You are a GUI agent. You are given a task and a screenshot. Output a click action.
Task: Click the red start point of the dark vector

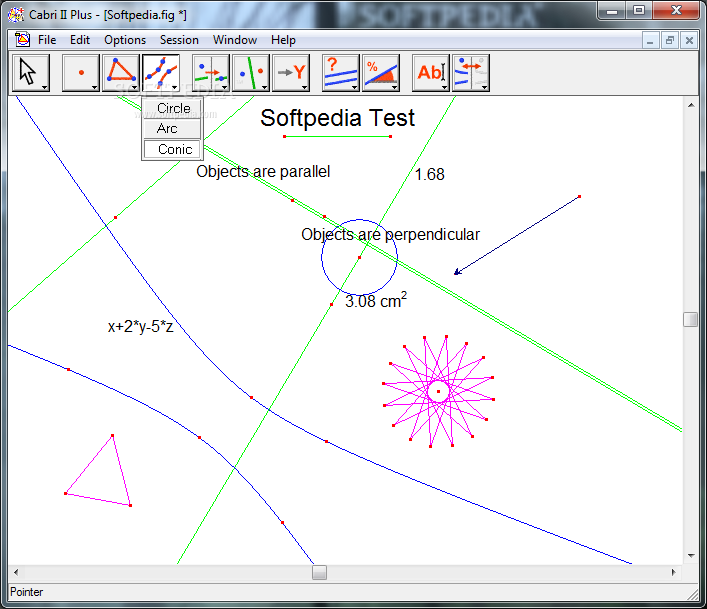[x=579, y=197]
